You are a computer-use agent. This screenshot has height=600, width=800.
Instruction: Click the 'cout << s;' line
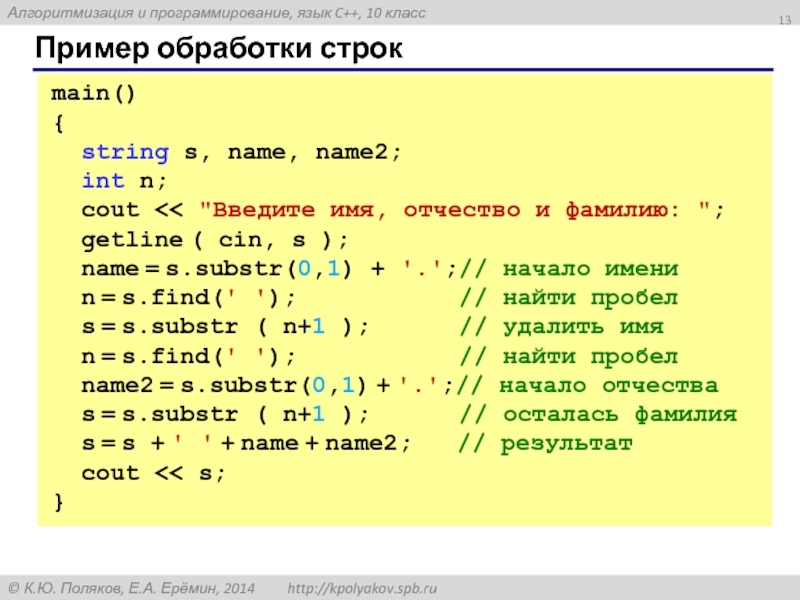point(153,473)
